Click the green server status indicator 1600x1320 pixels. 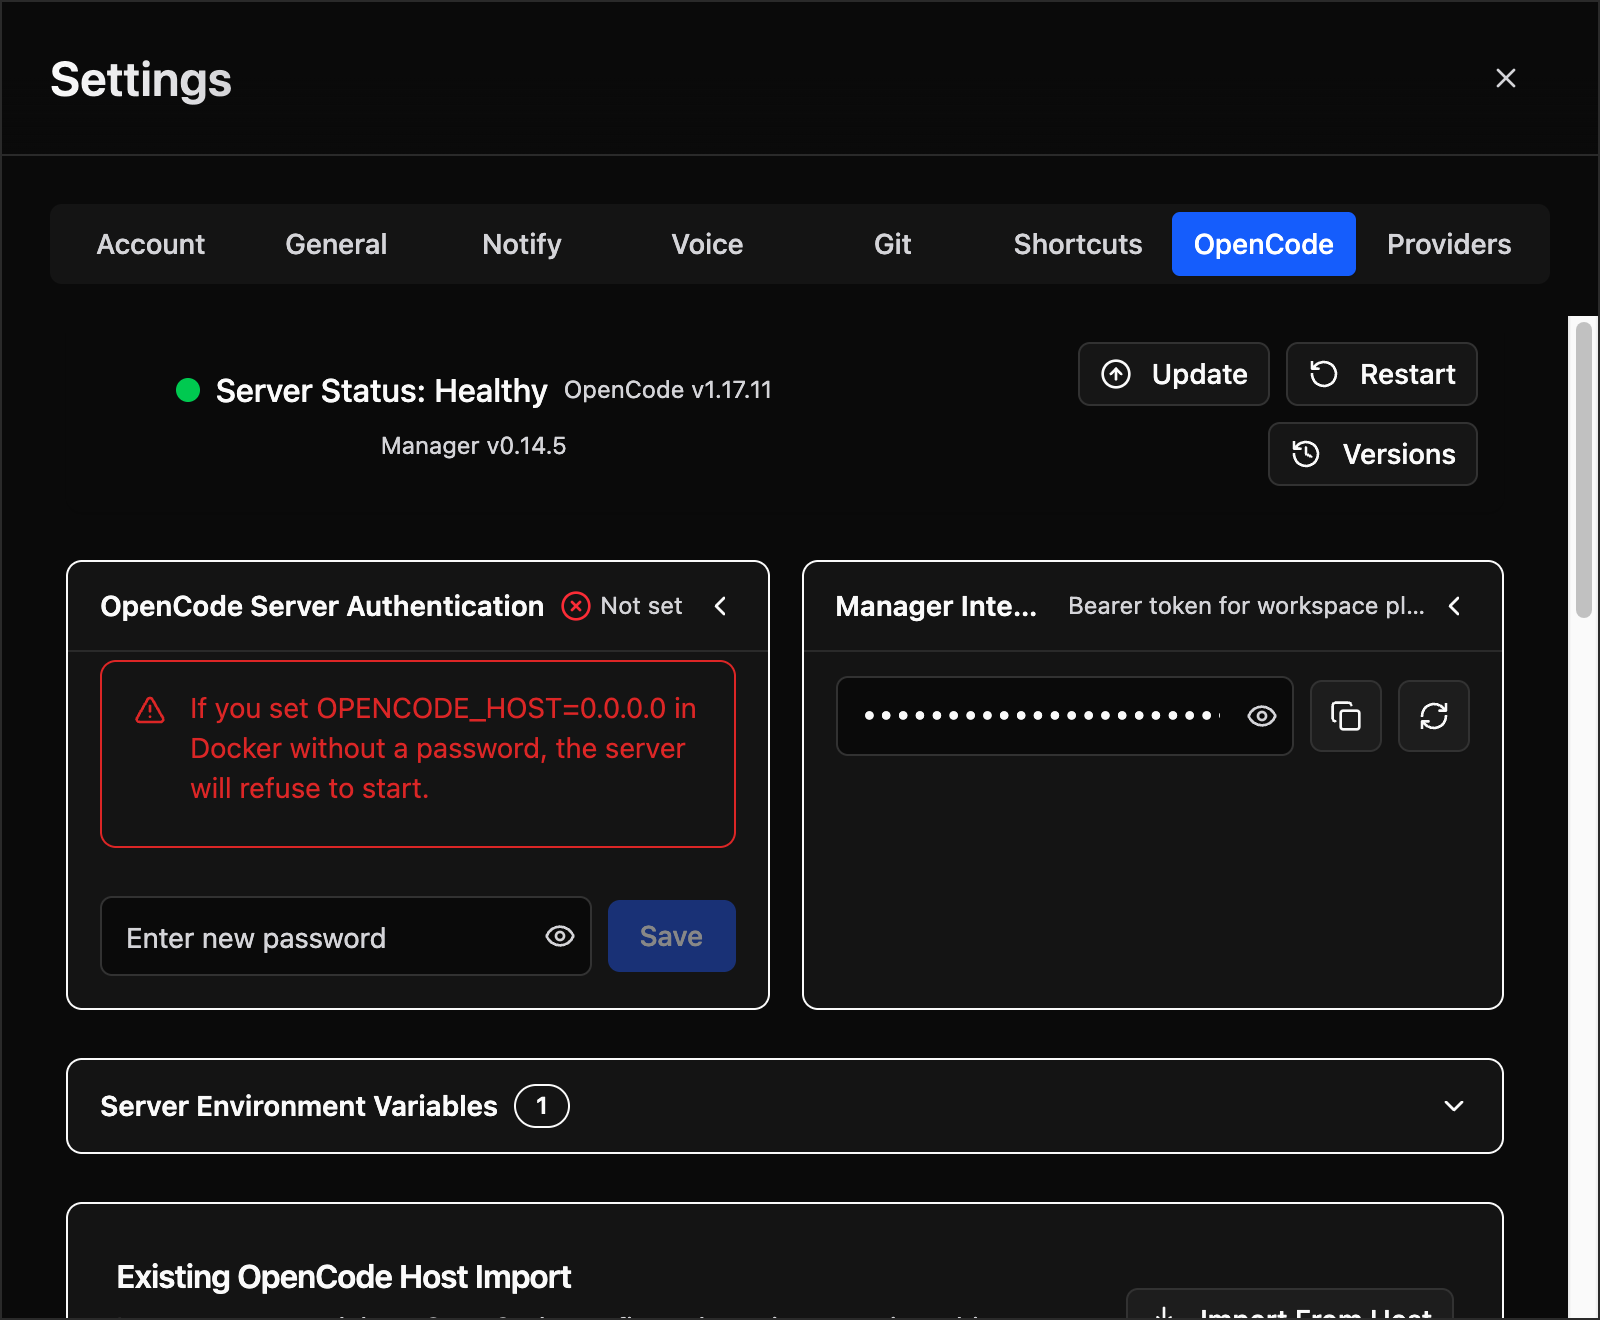(x=188, y=390)
